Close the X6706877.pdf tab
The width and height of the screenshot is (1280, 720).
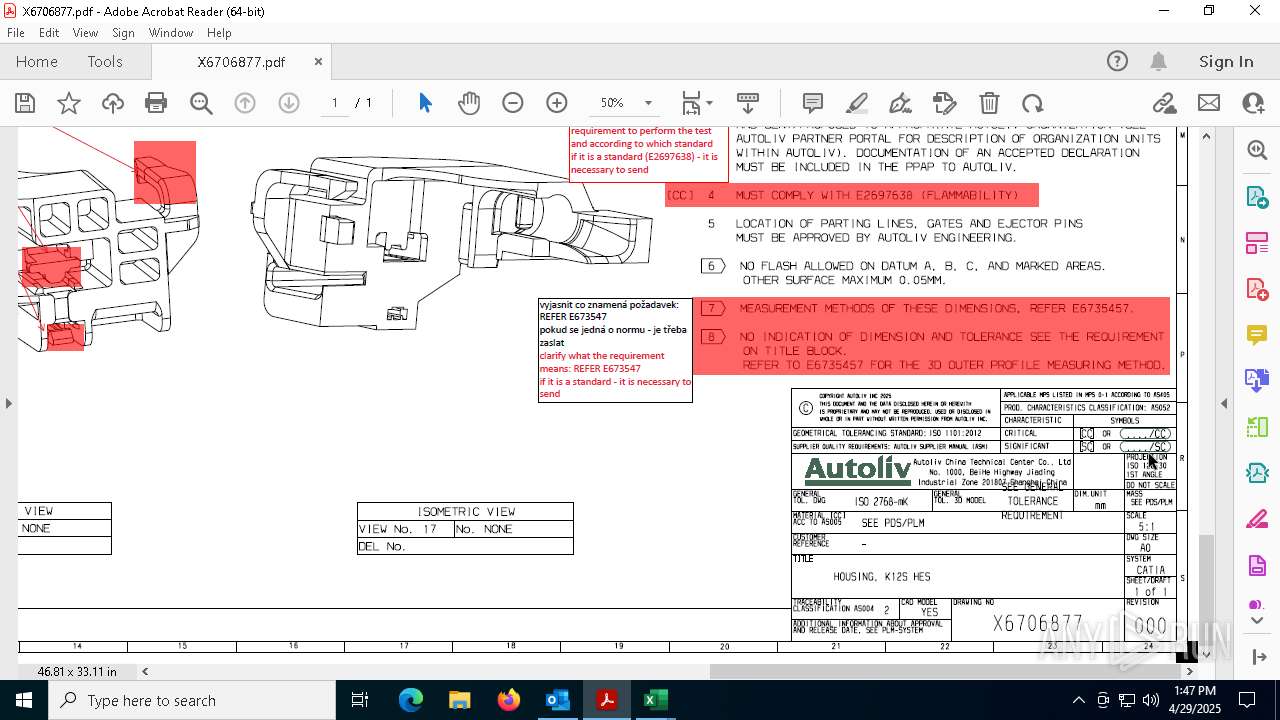click(318, 62)
